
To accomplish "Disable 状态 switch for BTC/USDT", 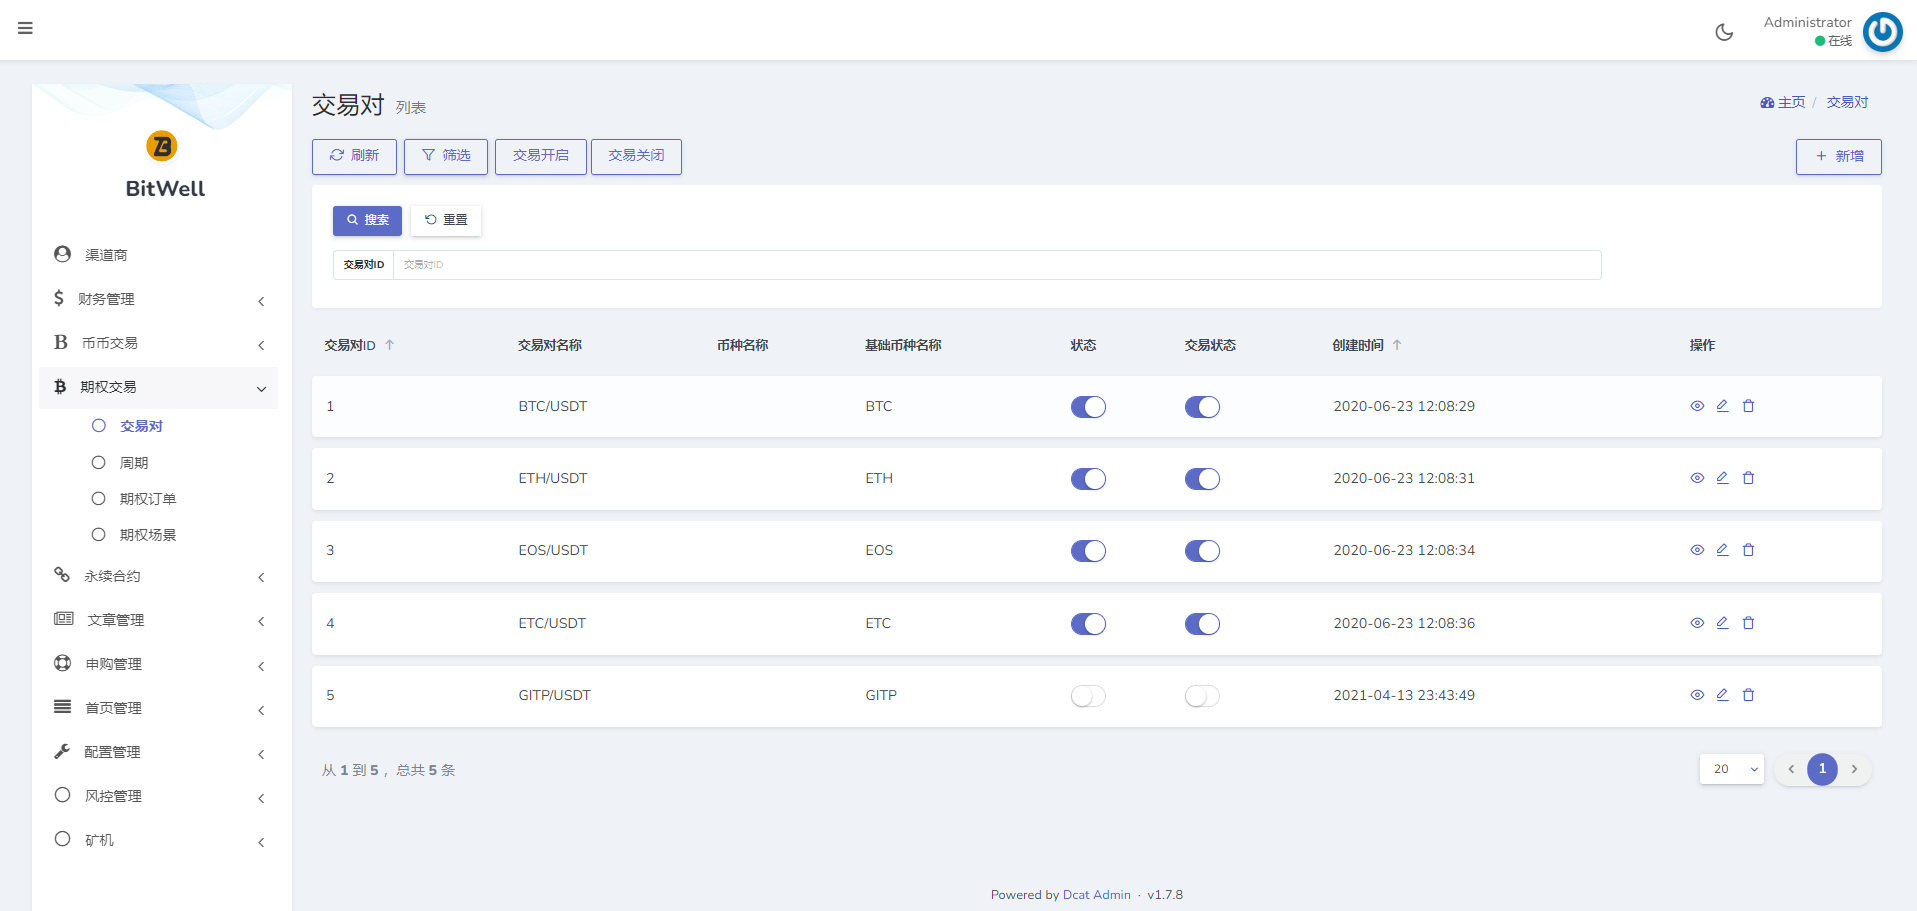I will click(1088, 407).
